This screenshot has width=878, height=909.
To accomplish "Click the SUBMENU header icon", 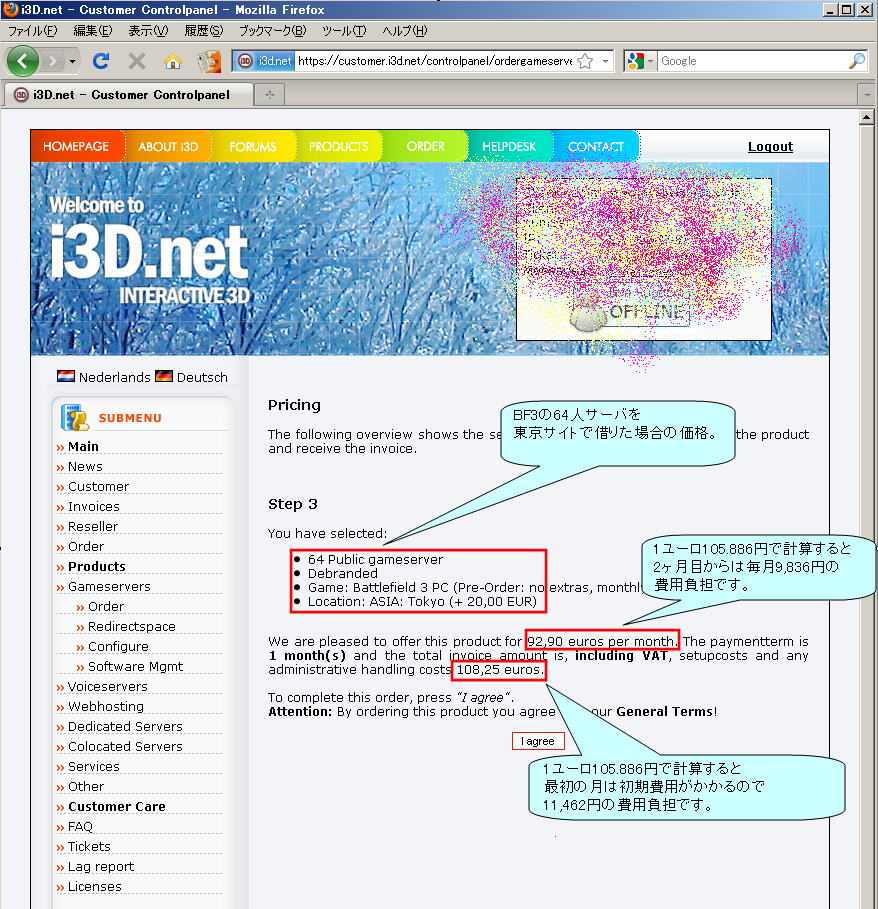I will (x=75, y=417).
